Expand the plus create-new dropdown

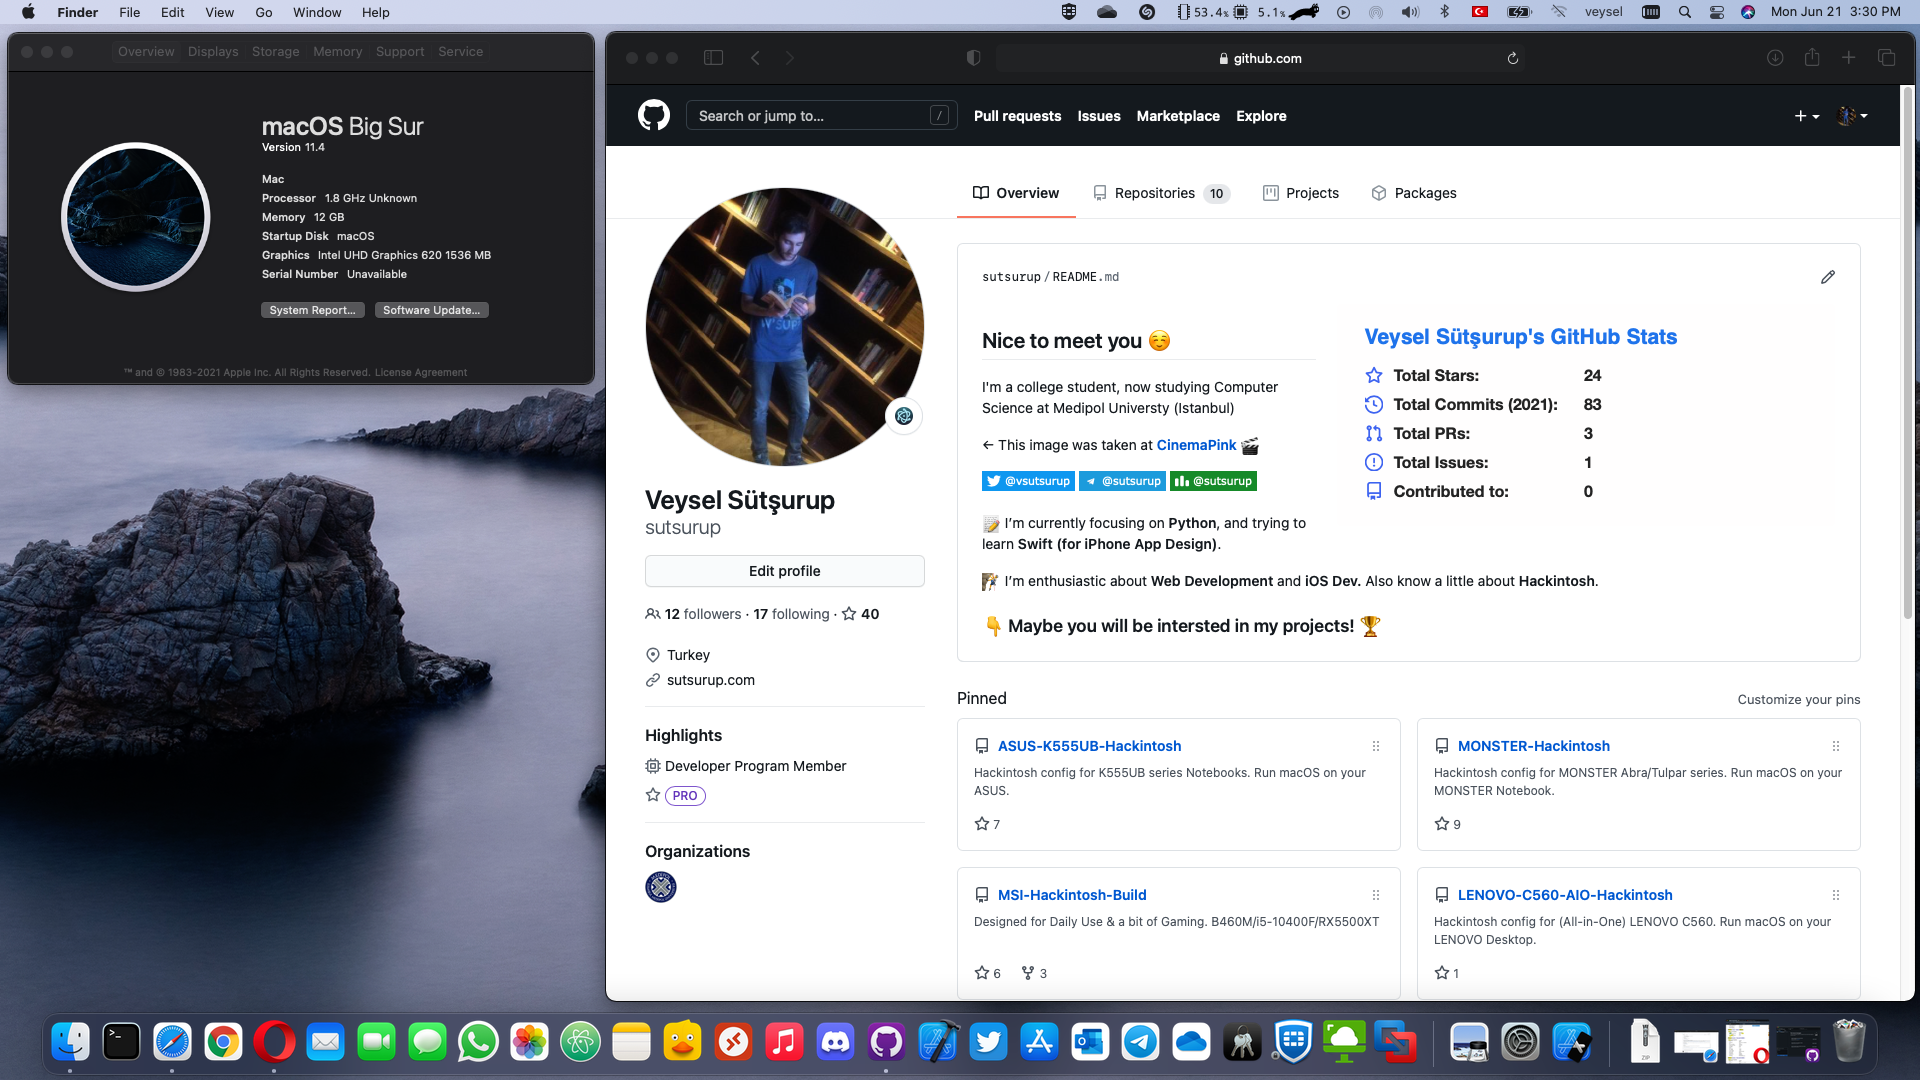[1806, 116]
